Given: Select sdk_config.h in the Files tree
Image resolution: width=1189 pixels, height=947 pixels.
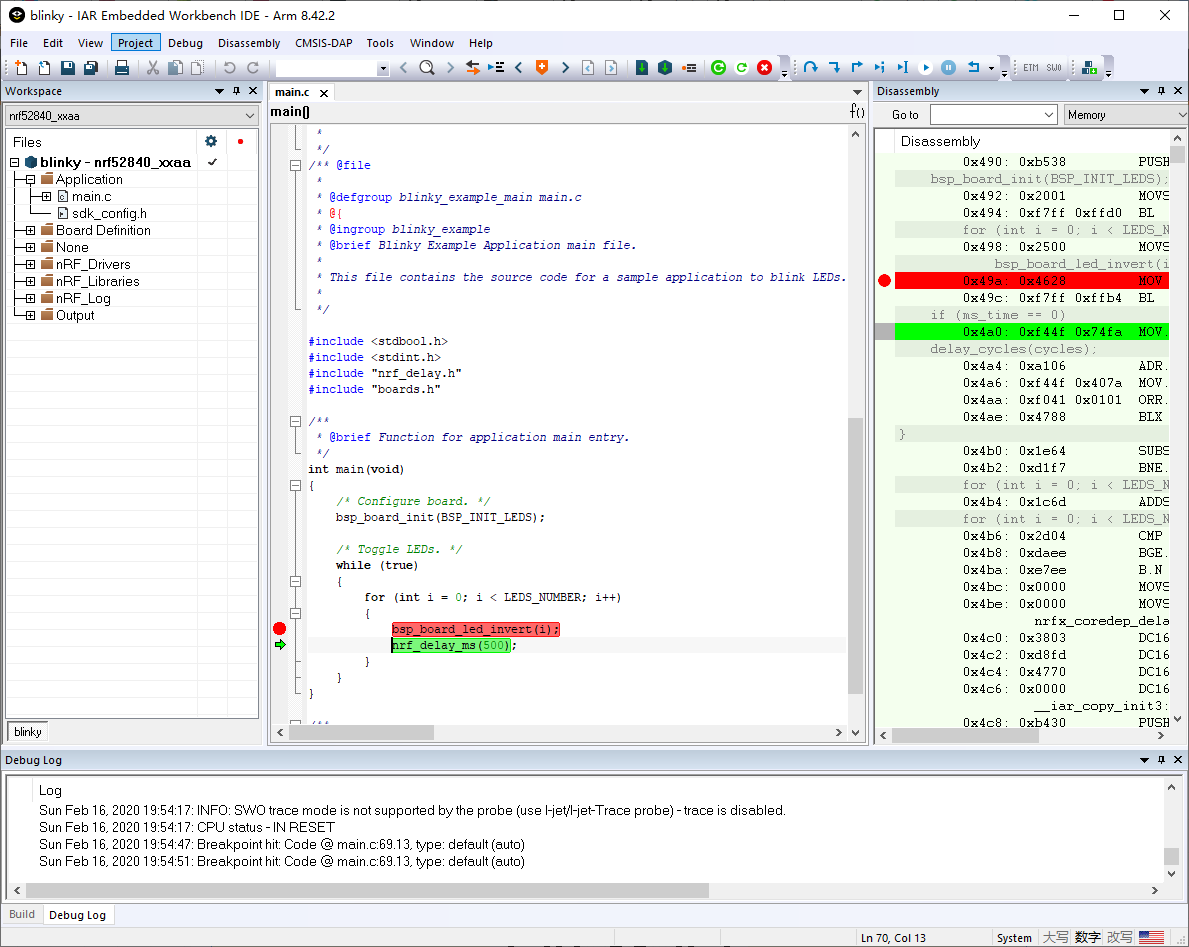Looking at the screenshot, I should (x=109, y=214).
